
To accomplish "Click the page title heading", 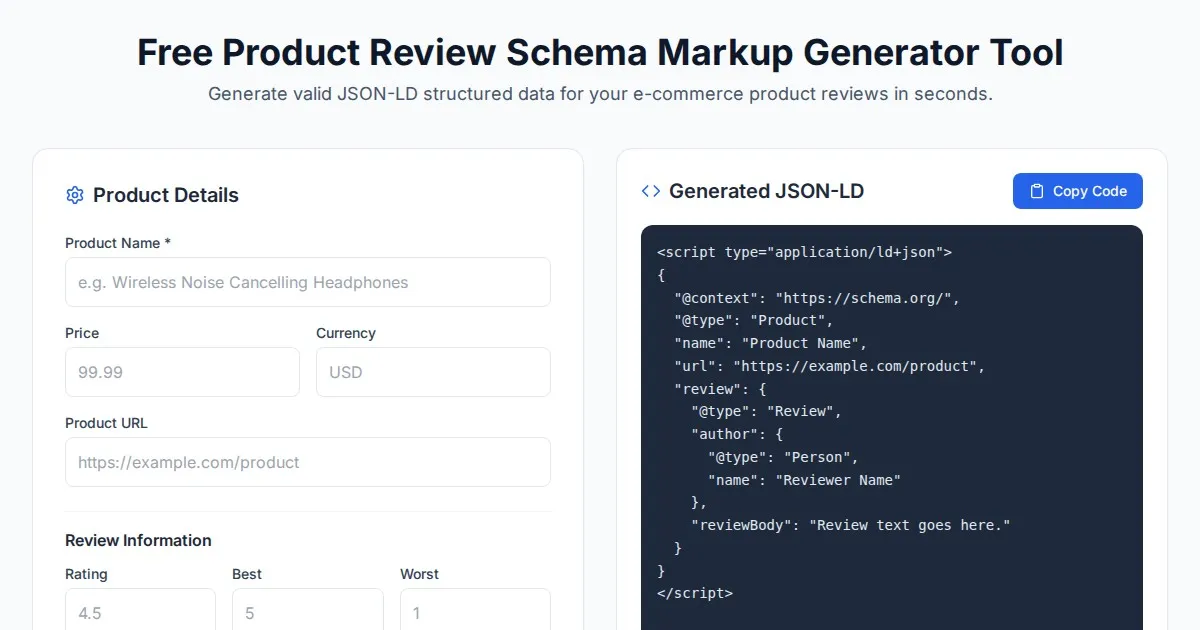I will [600, 52].
